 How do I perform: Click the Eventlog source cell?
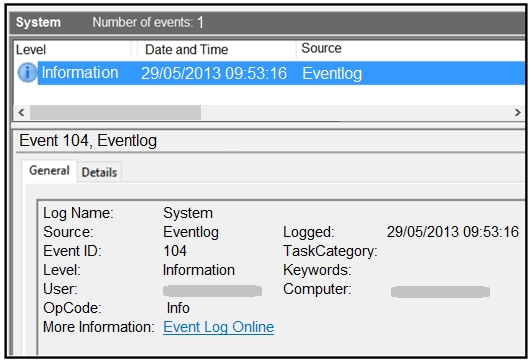point(332,73)
